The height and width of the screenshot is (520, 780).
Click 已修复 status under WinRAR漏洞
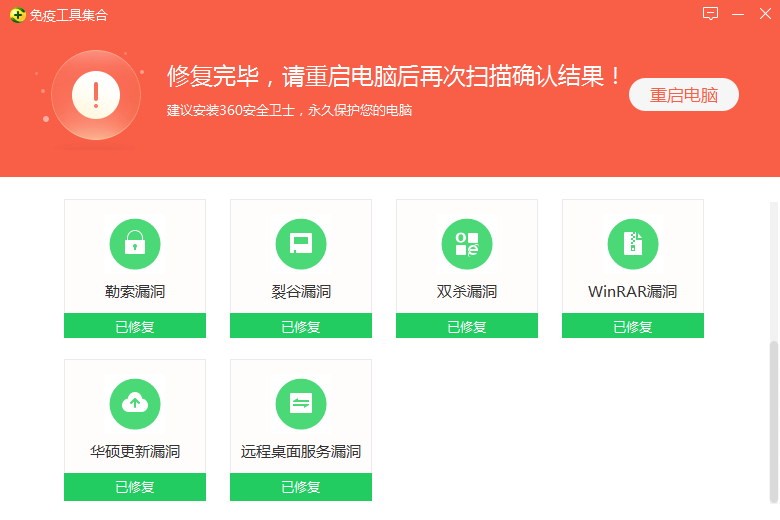(633, 326)
